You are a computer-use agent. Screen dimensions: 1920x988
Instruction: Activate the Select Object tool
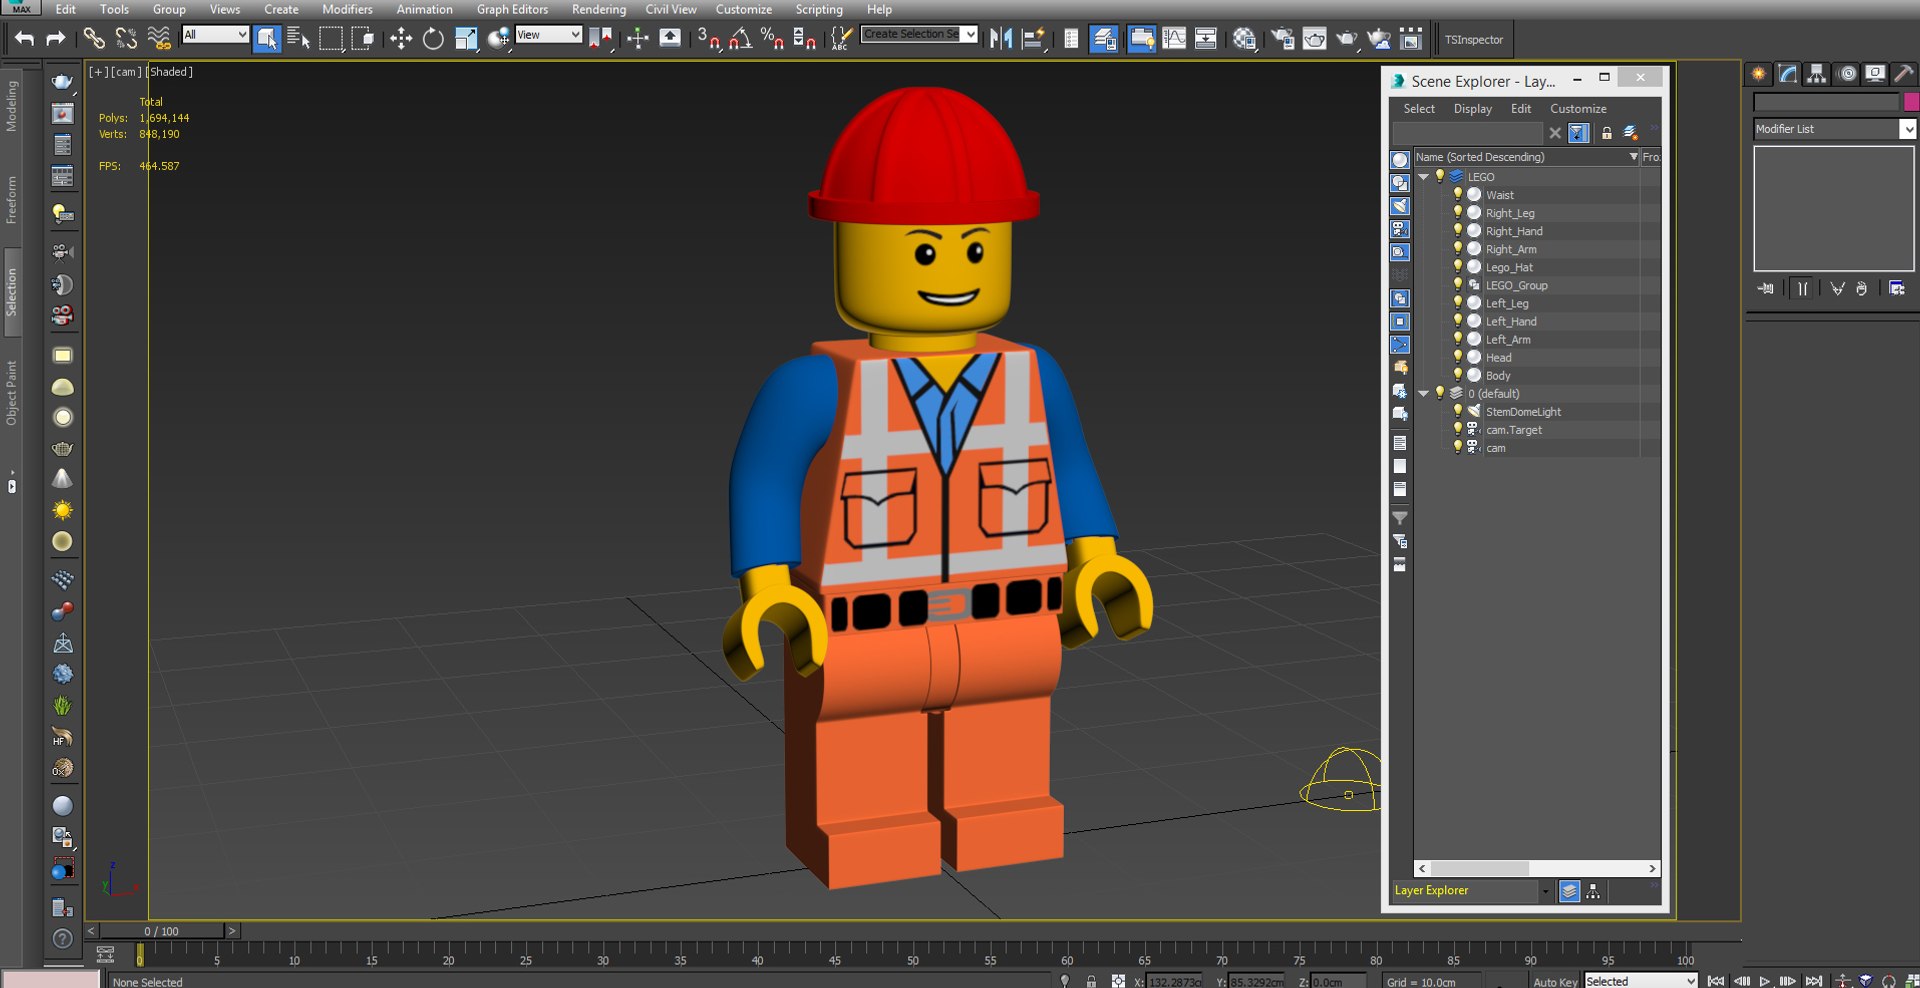coord(267,39)
